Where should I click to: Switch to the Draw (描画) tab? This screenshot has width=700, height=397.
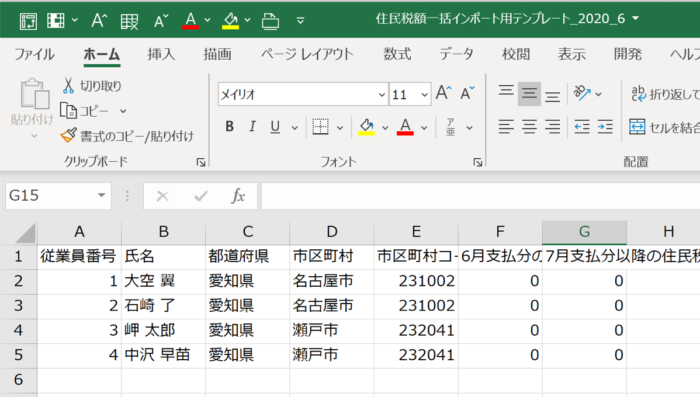[x=217, y=54]
